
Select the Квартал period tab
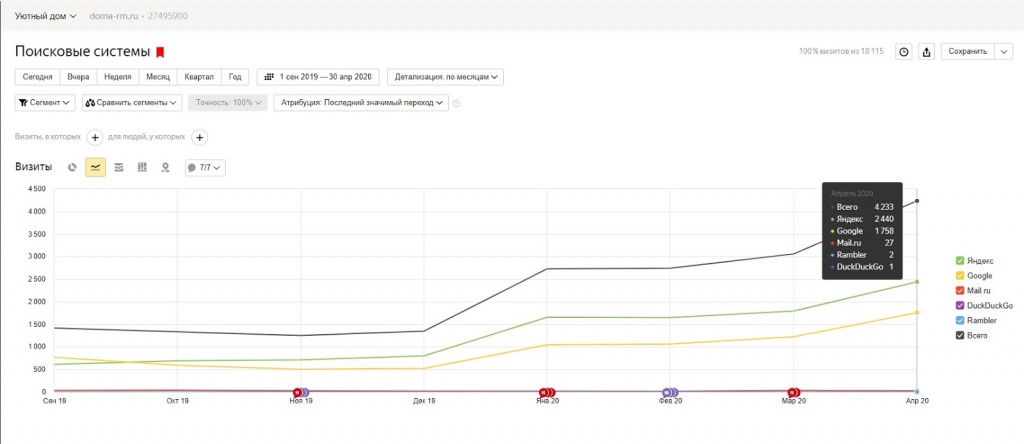click(x=198, y=76)
